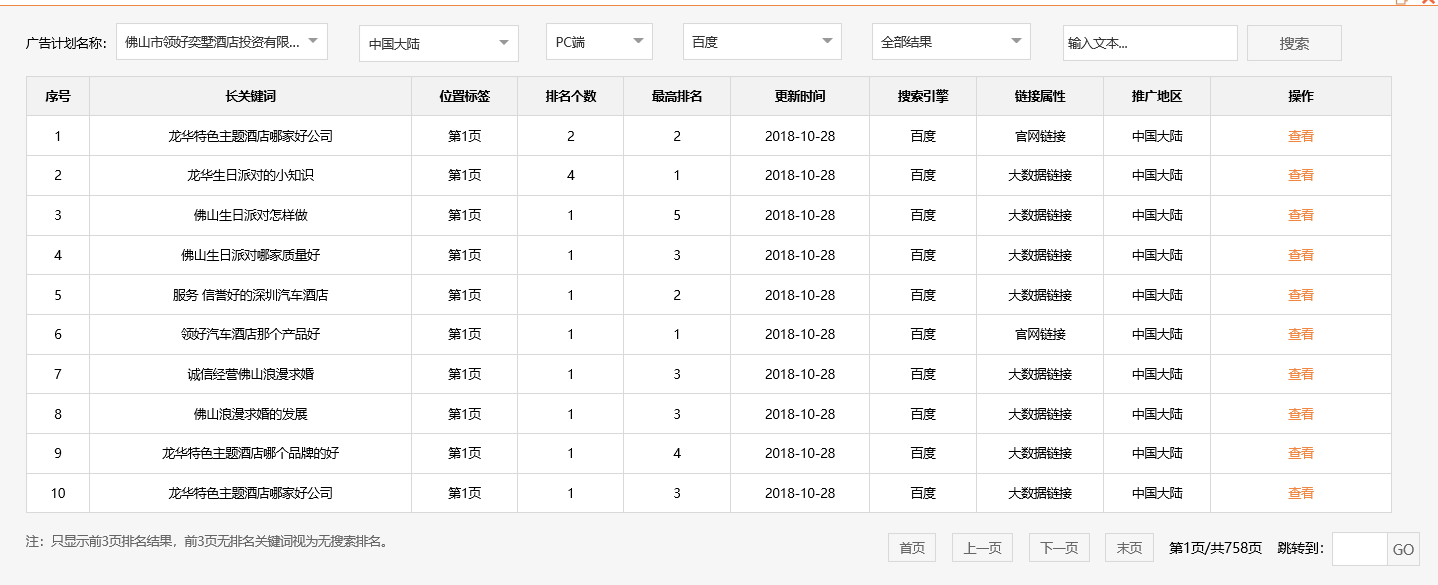The height and width of the screenshot is (585, 1438).
Task: View details for 佛山生日派对怎样做 row
Action: tap(1300, 215)
